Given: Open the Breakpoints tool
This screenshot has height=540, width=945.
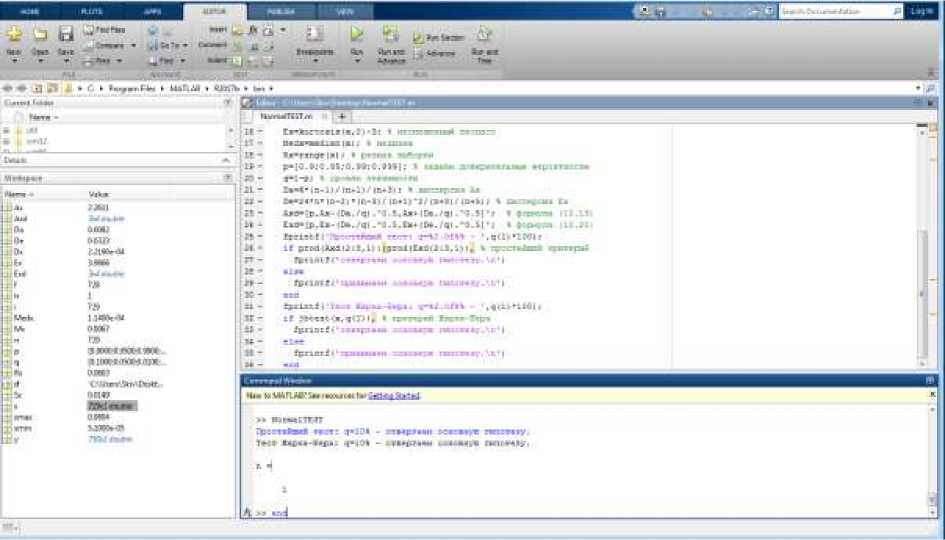Looking at the screenshot, I should [x=314, y=35].
